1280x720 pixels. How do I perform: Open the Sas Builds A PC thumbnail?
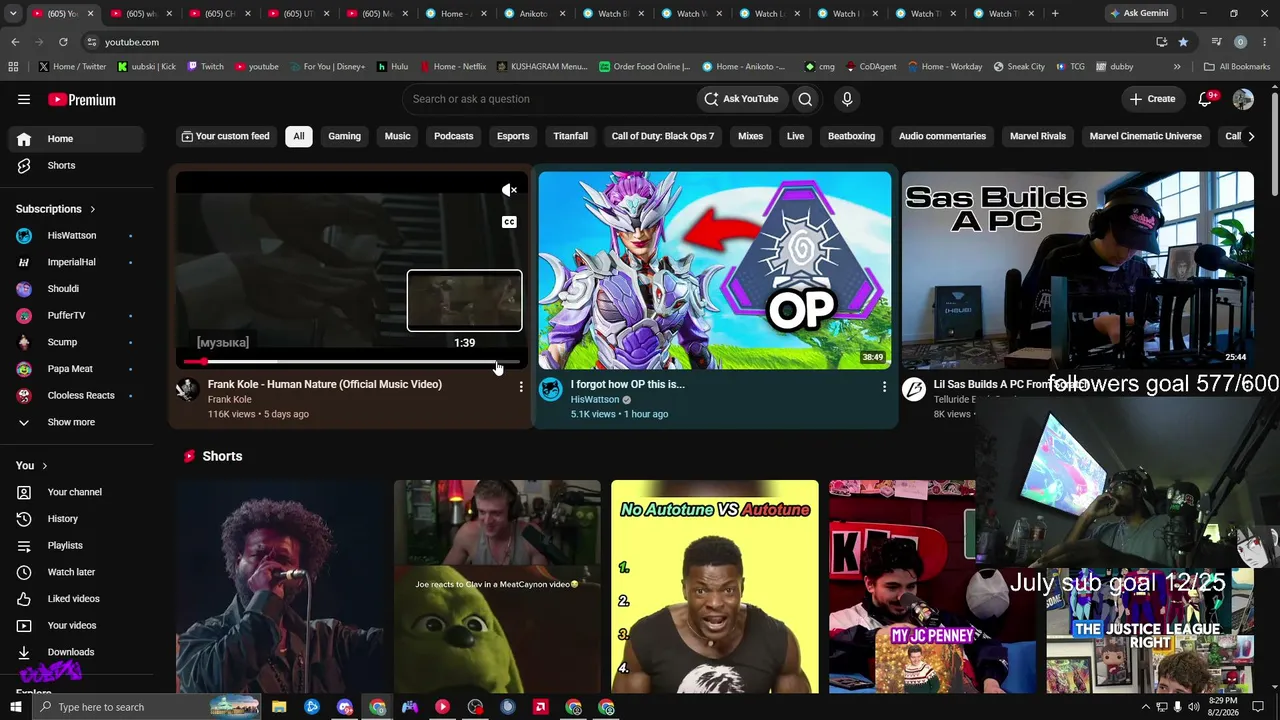coord(1078,270)
